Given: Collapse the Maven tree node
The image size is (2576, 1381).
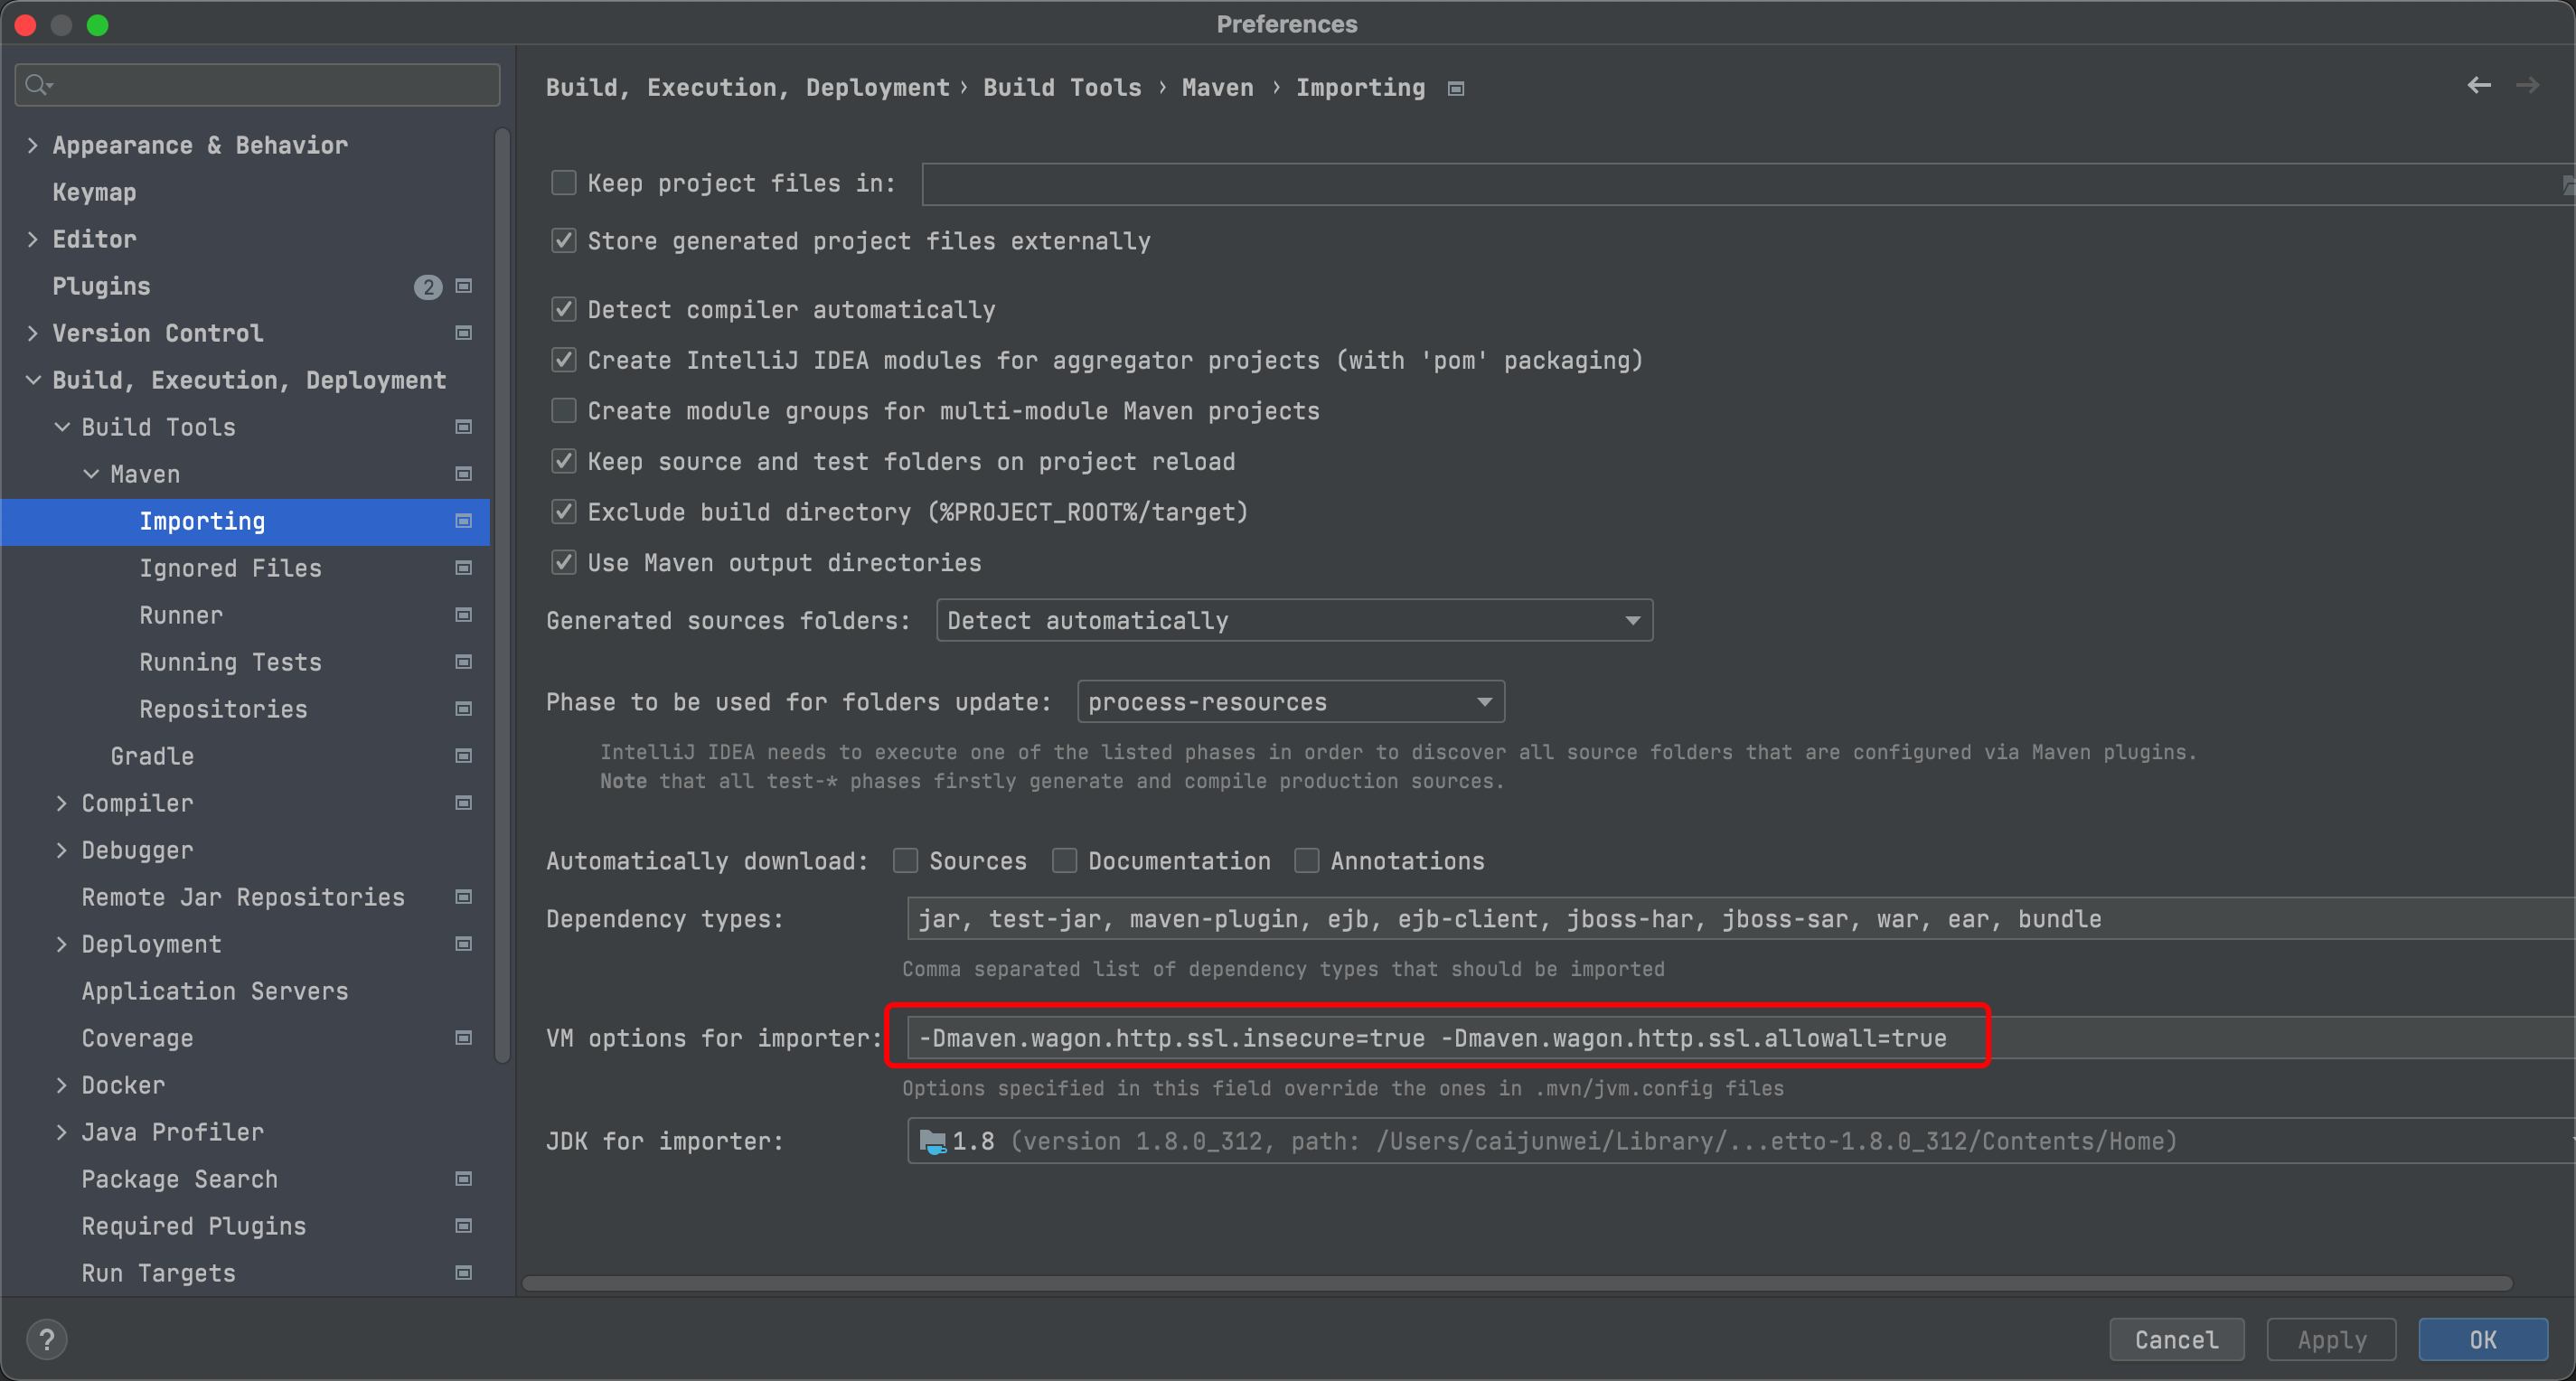Looking at the screenshot, I should [x=91, y=474].
